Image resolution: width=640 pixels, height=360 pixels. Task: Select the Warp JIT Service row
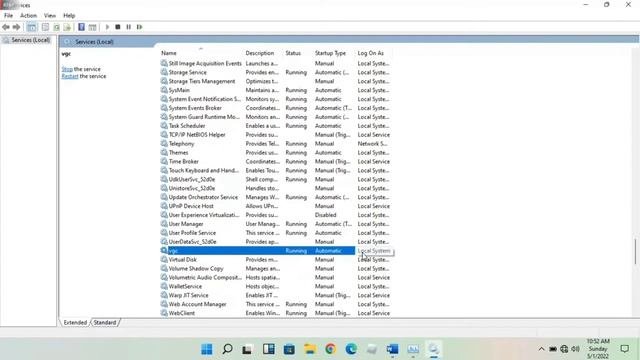[x=276, y=296]
